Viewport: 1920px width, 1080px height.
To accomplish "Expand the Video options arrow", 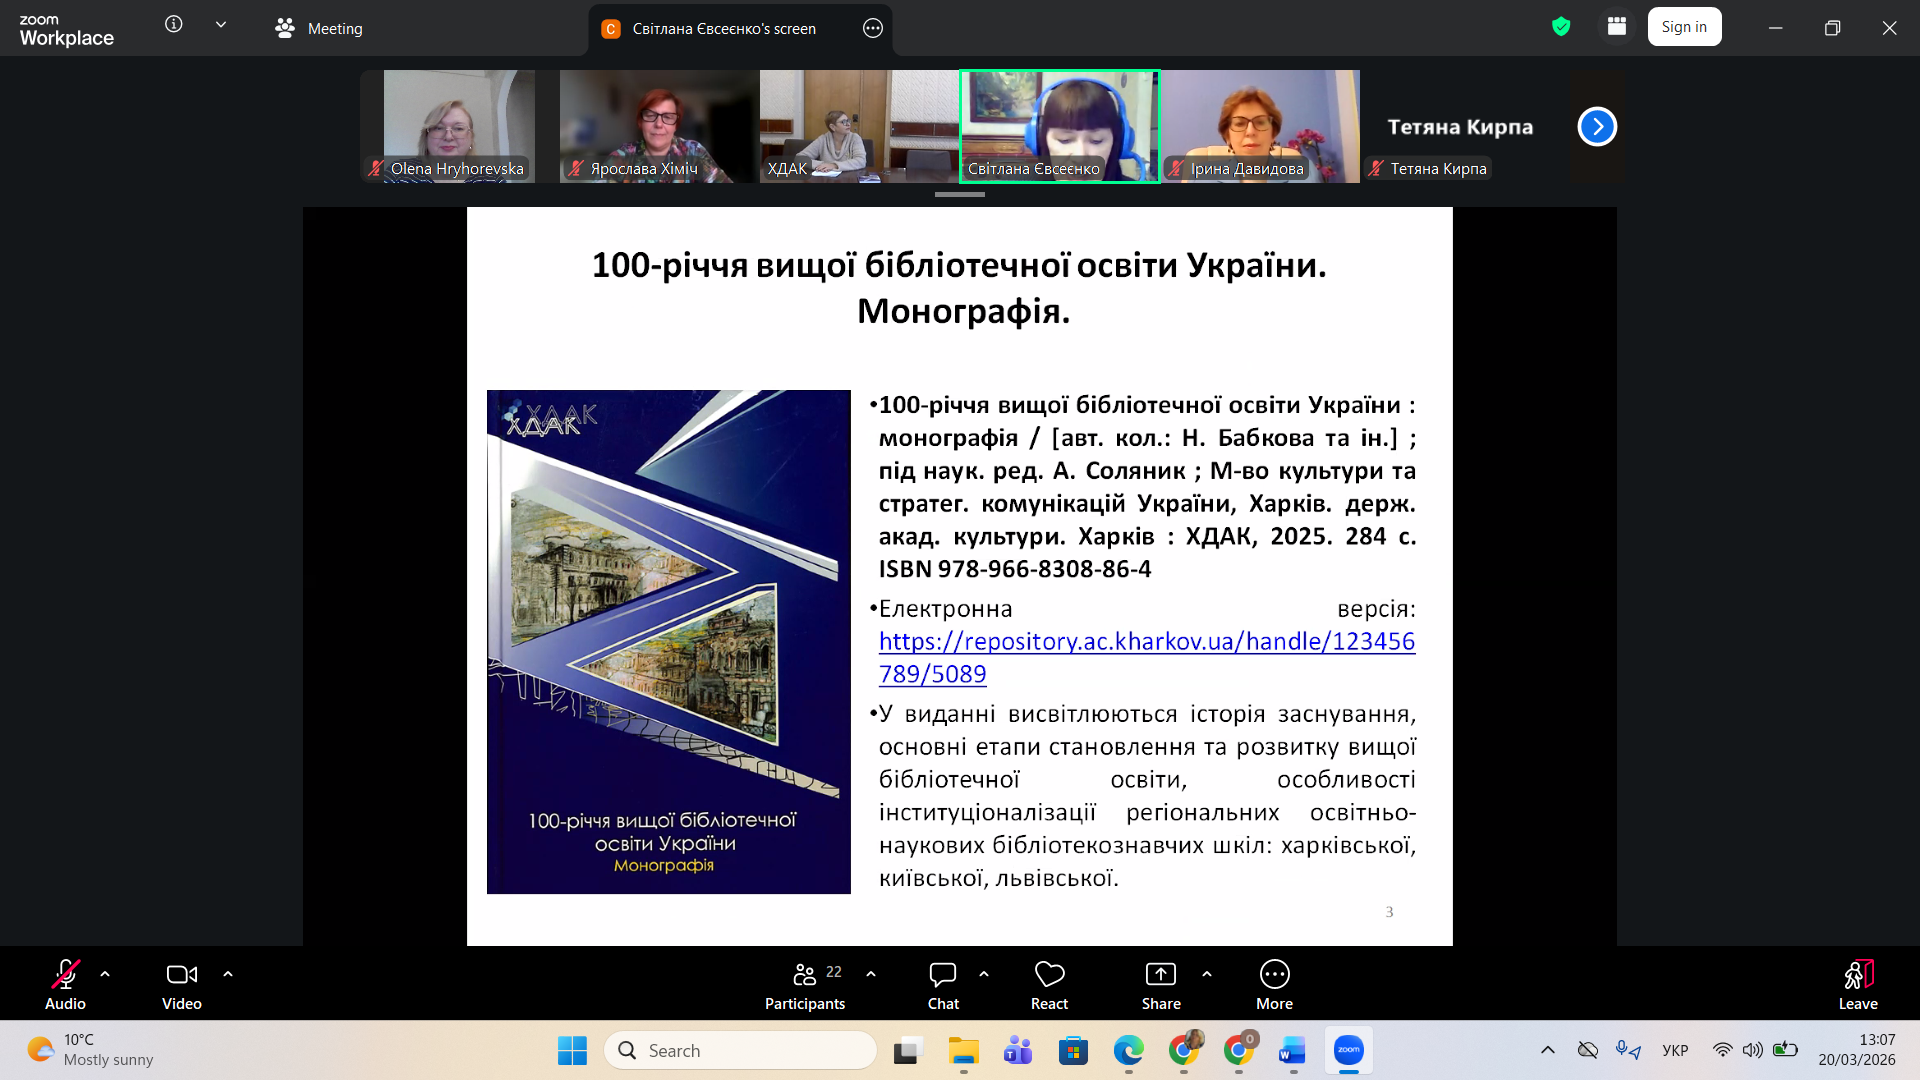I will [x=228, y=974].
